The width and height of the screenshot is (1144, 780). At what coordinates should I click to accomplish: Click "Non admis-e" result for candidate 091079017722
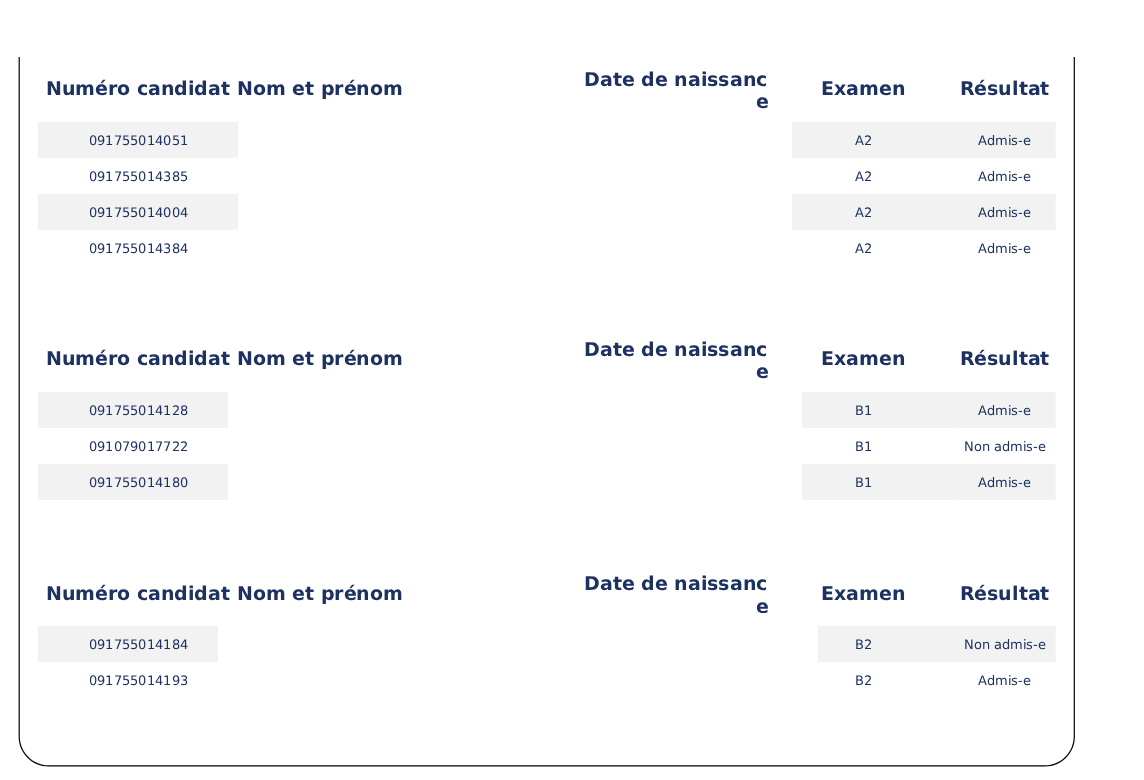point(1004,447)
